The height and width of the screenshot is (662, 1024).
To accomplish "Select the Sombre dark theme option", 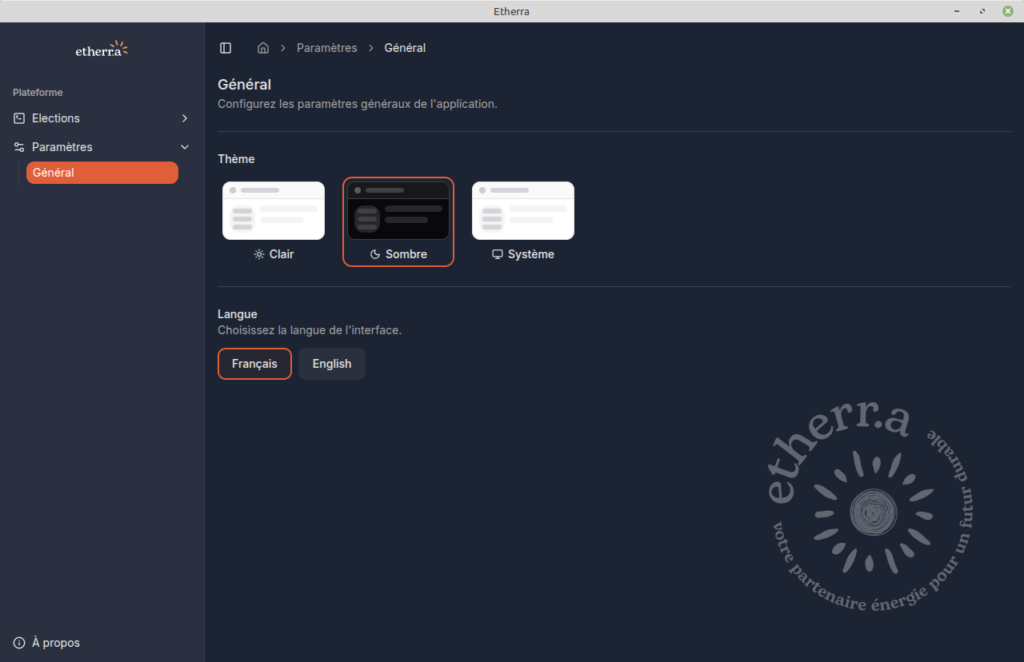I will (x=398, y=222).
